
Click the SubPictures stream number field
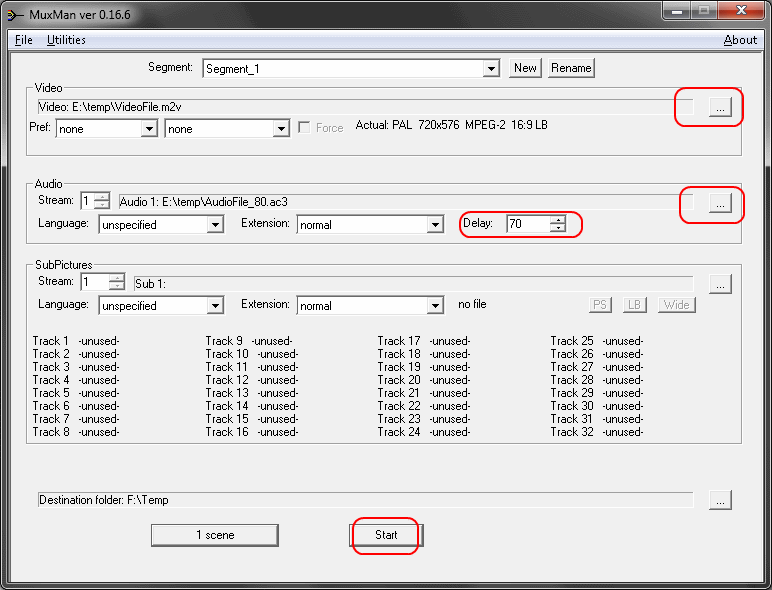[95, 282]
